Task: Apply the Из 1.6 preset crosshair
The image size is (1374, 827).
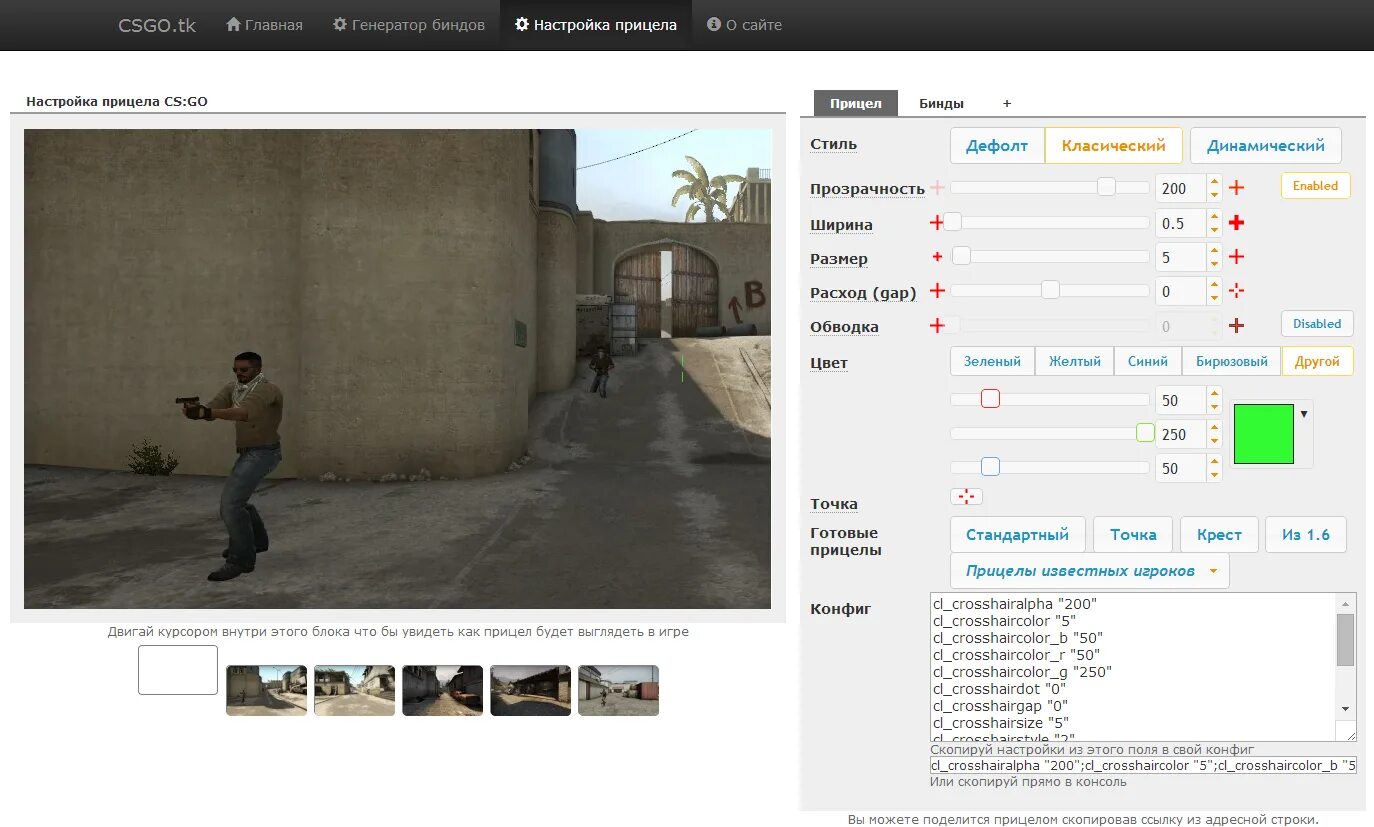Action: (1305, 535)
